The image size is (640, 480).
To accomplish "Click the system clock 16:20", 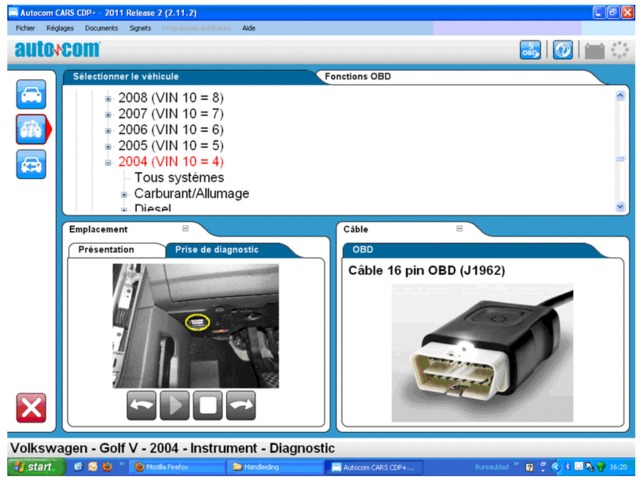I will 618,467.
